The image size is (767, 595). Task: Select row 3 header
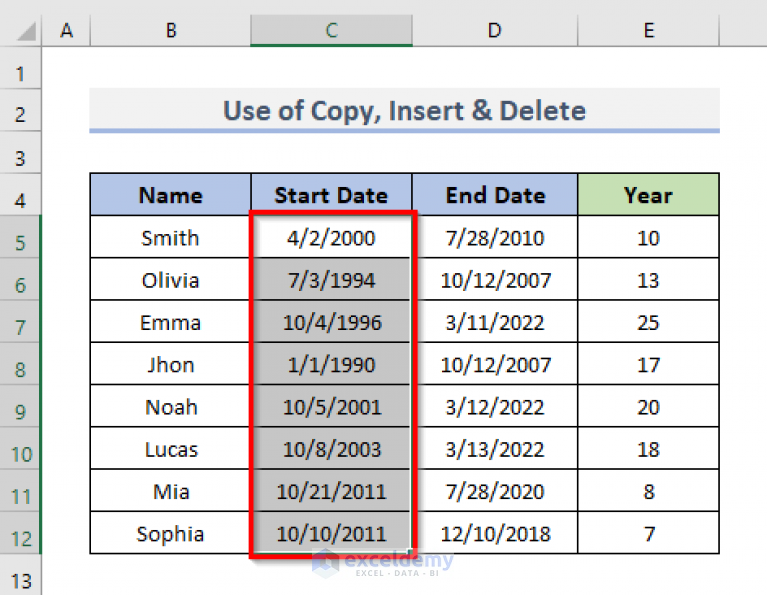(x=20, y=153)
